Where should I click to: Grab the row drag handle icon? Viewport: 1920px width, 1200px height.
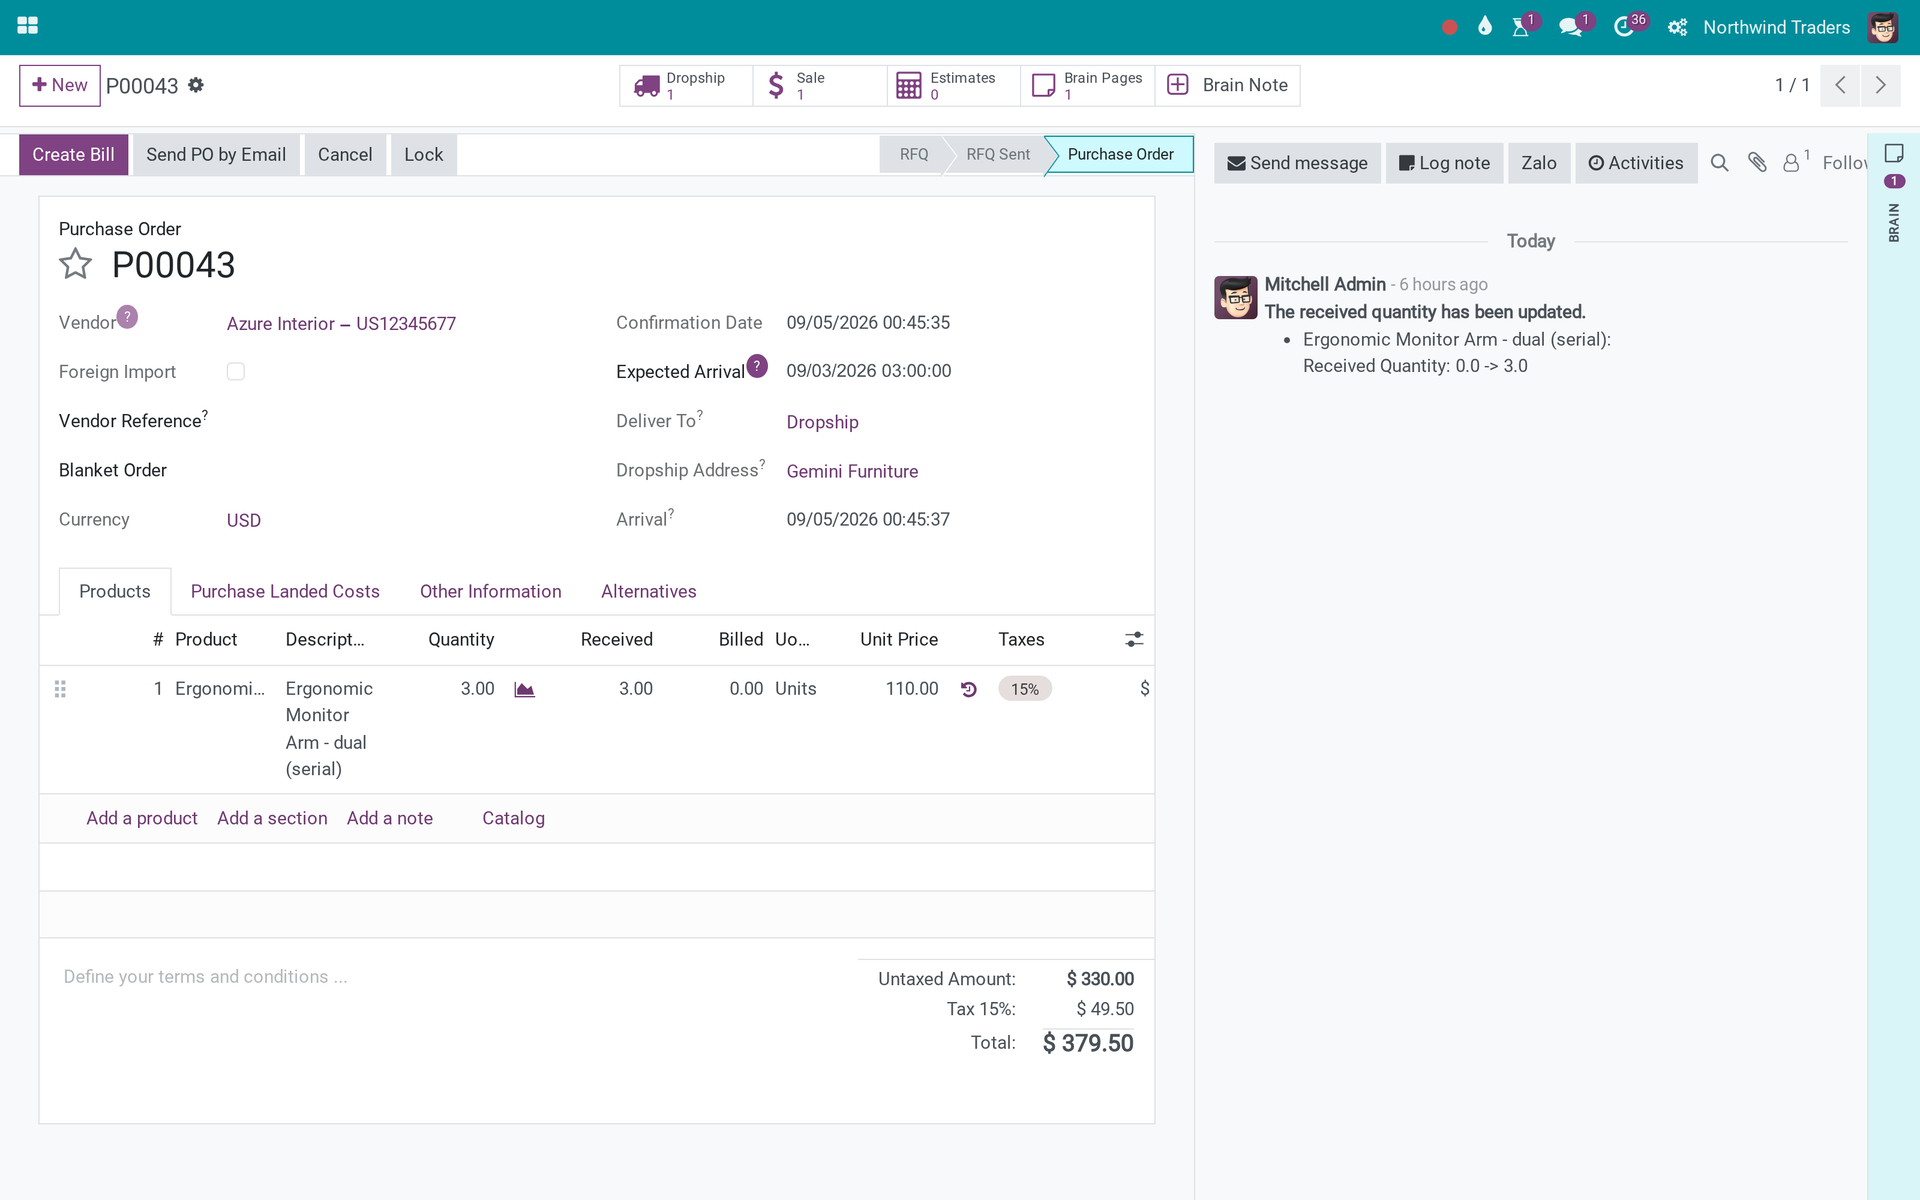(x=60, y=689)
